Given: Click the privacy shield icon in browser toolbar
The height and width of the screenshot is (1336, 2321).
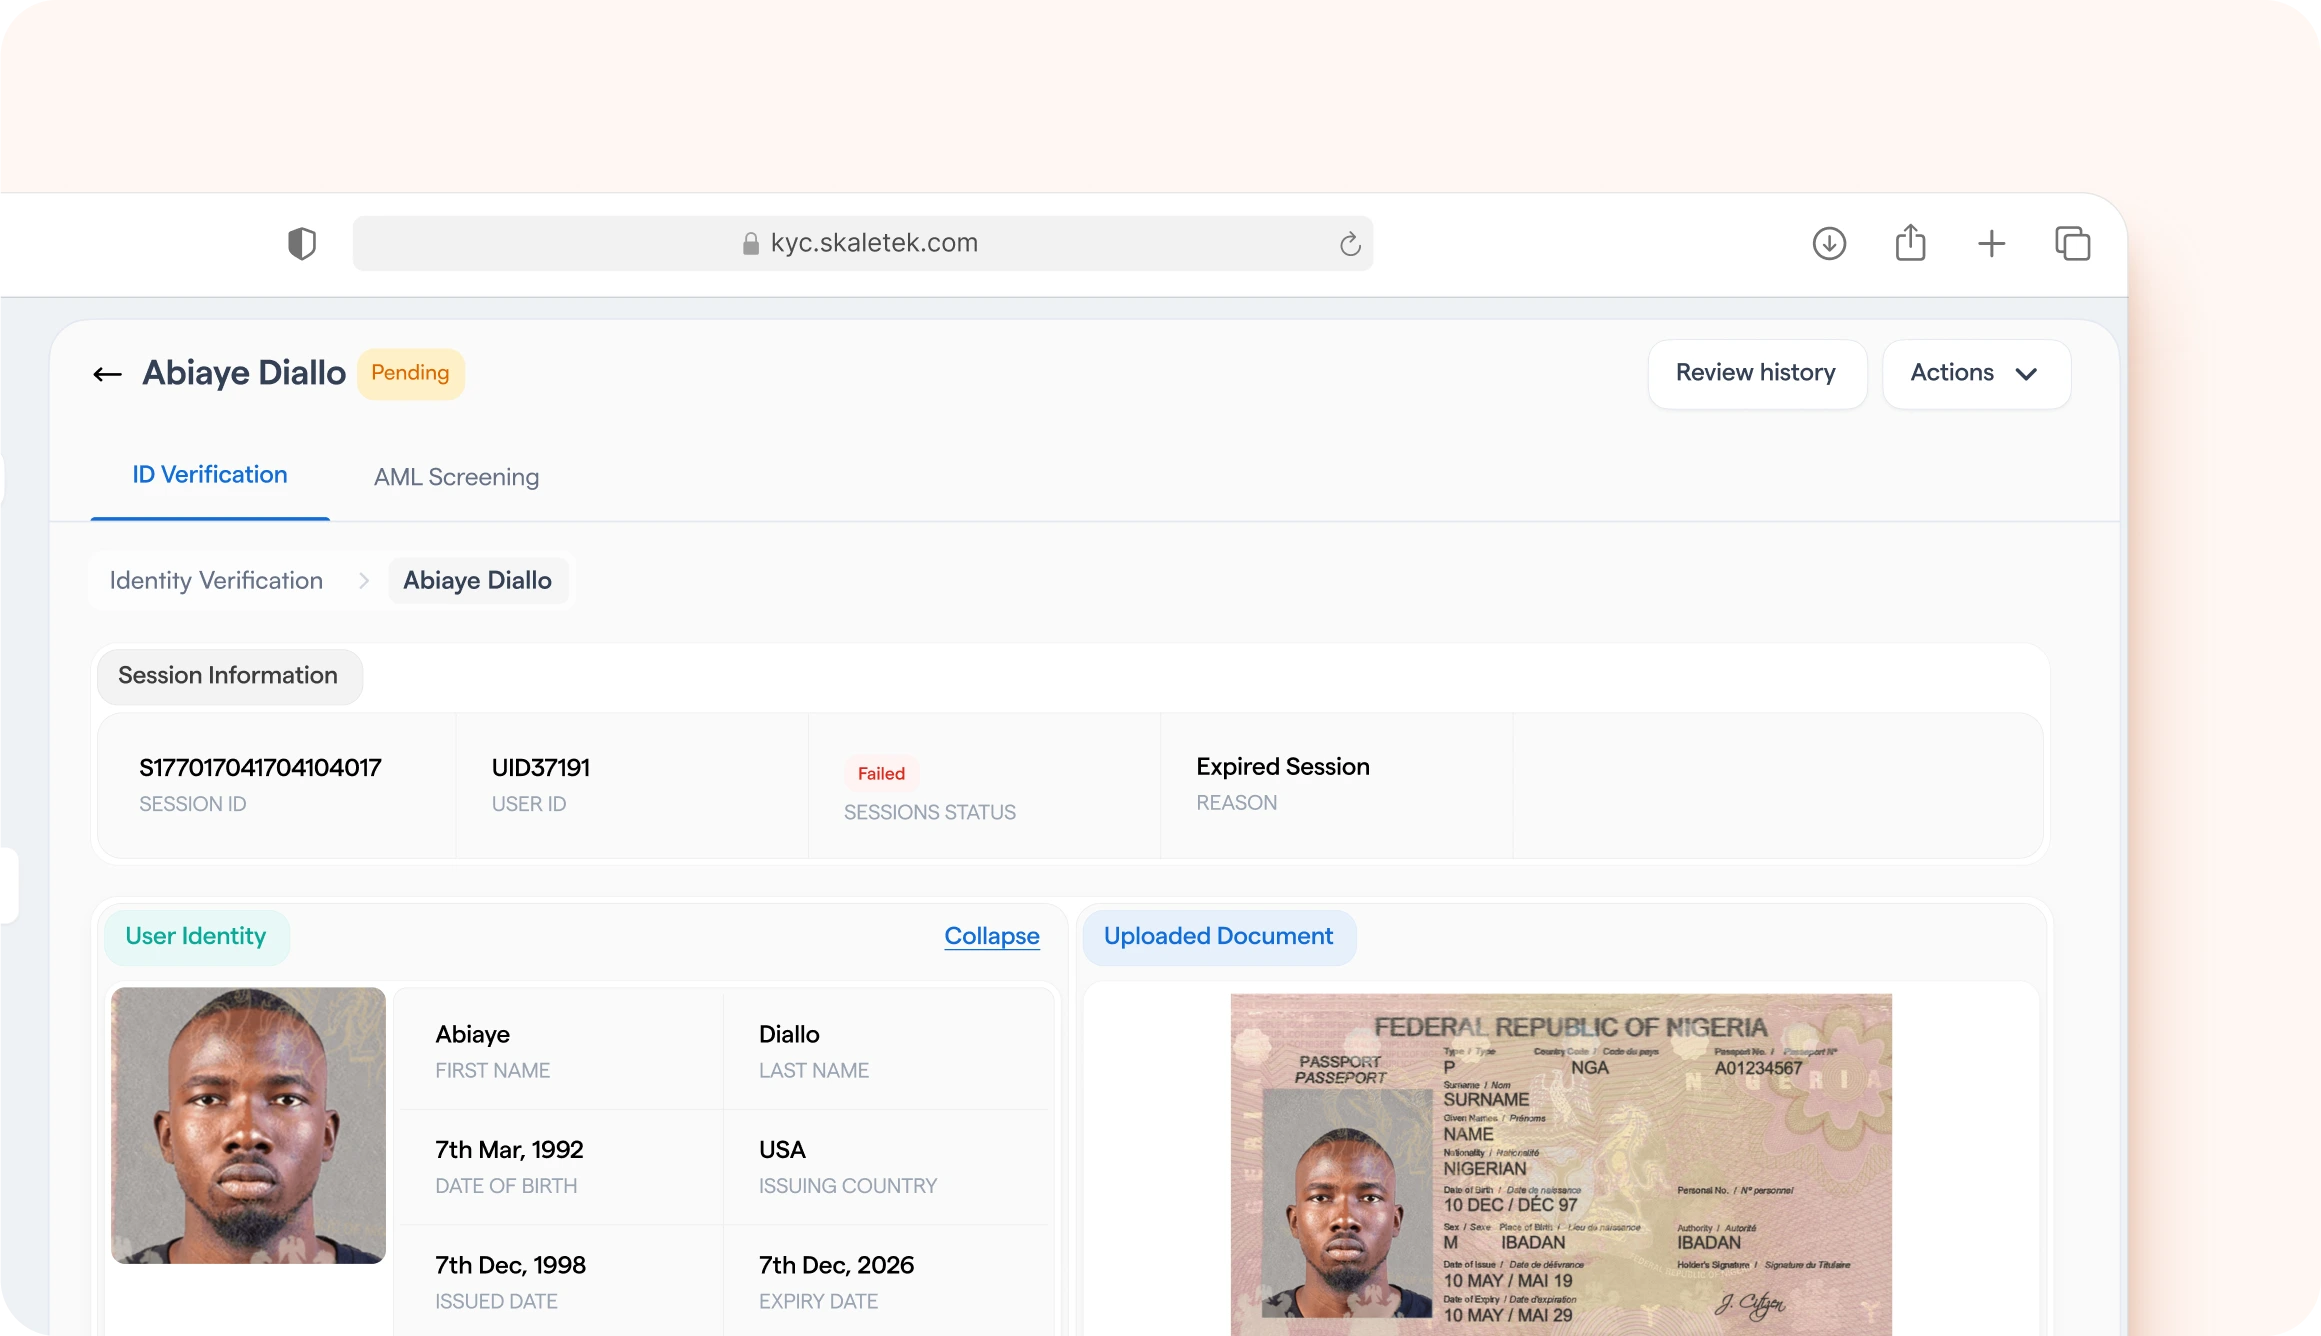Looking at the screenshot, I should [302, 243].
